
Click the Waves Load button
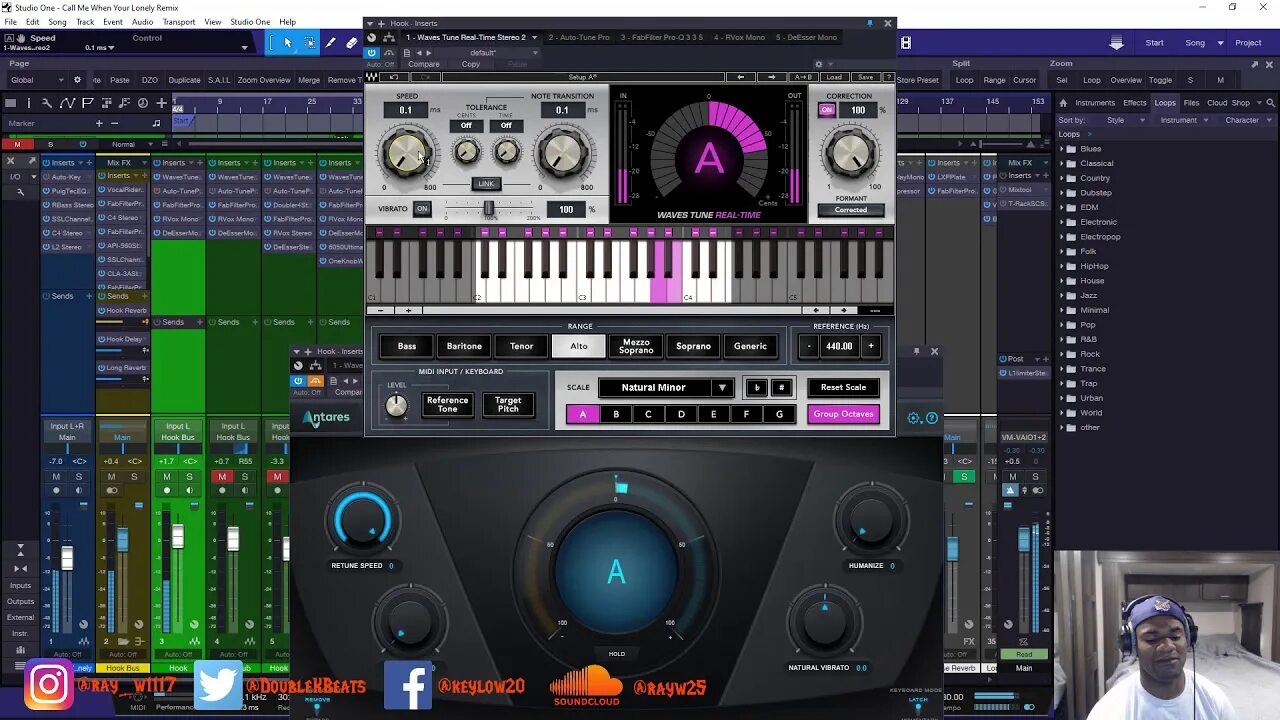[x=834, y=77]
